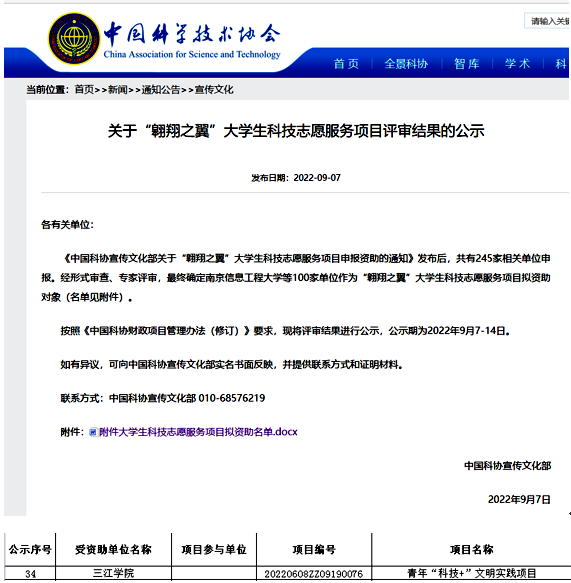
Task: Click the CAST emblem logo
Action: (74, 38)
